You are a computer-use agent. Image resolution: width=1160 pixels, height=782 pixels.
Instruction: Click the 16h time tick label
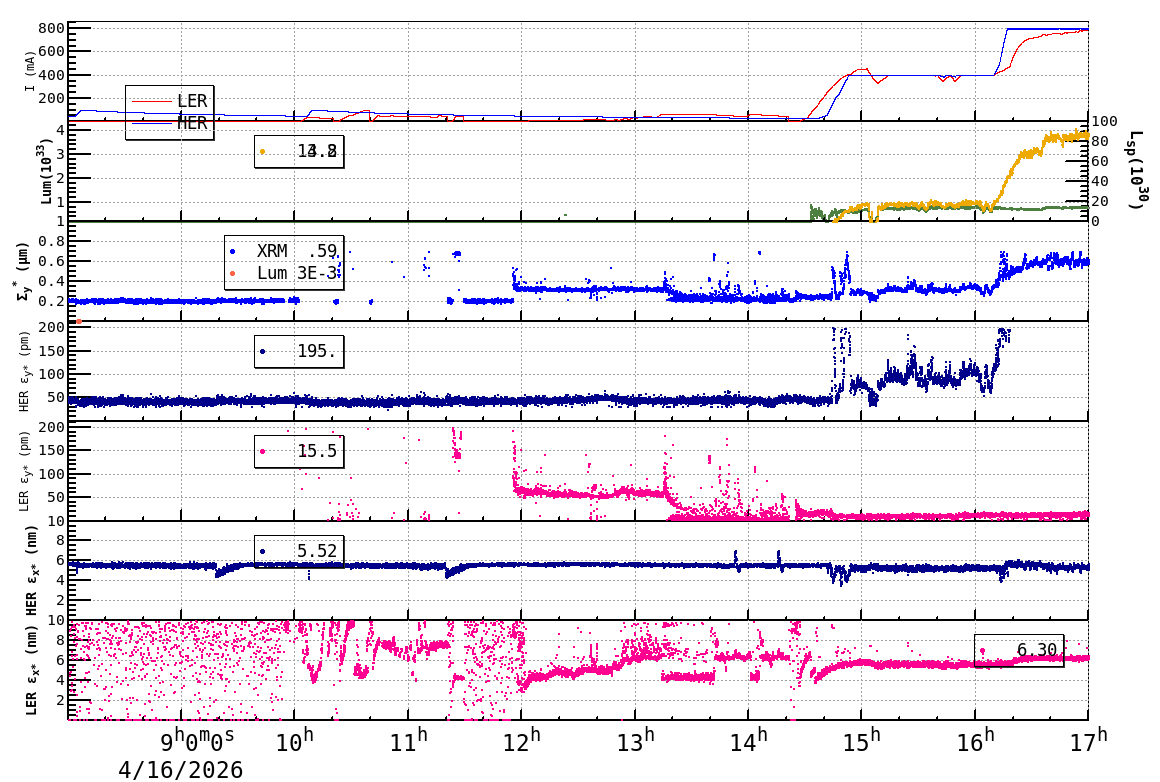(974, 740)
